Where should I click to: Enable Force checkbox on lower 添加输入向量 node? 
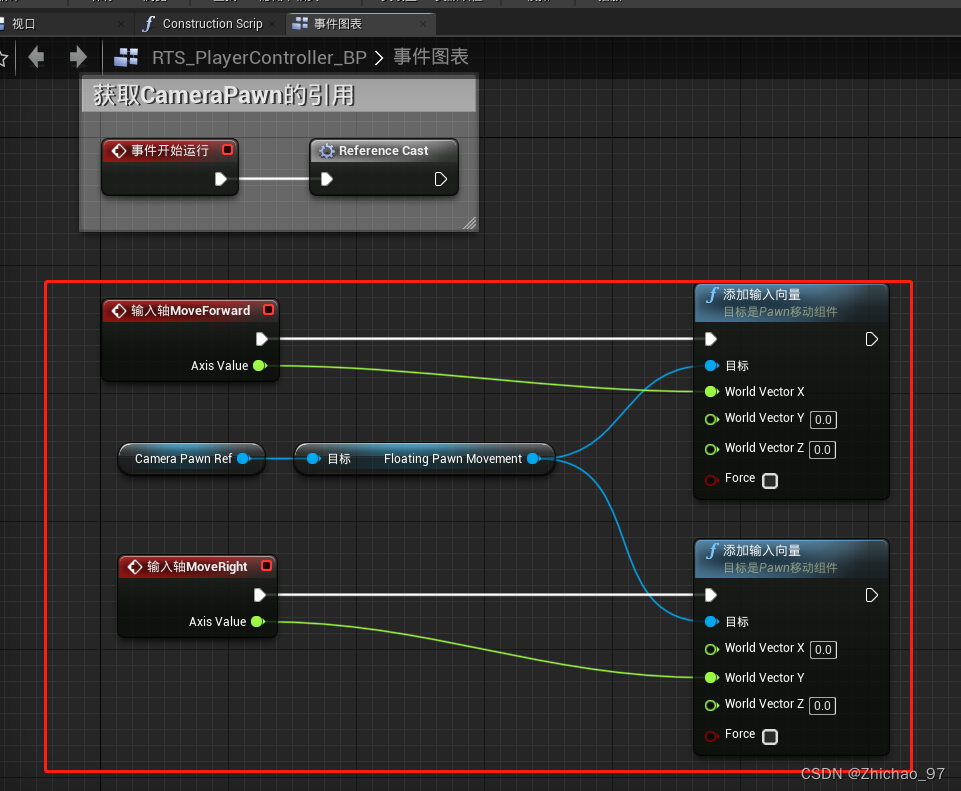tap(769, 736)
